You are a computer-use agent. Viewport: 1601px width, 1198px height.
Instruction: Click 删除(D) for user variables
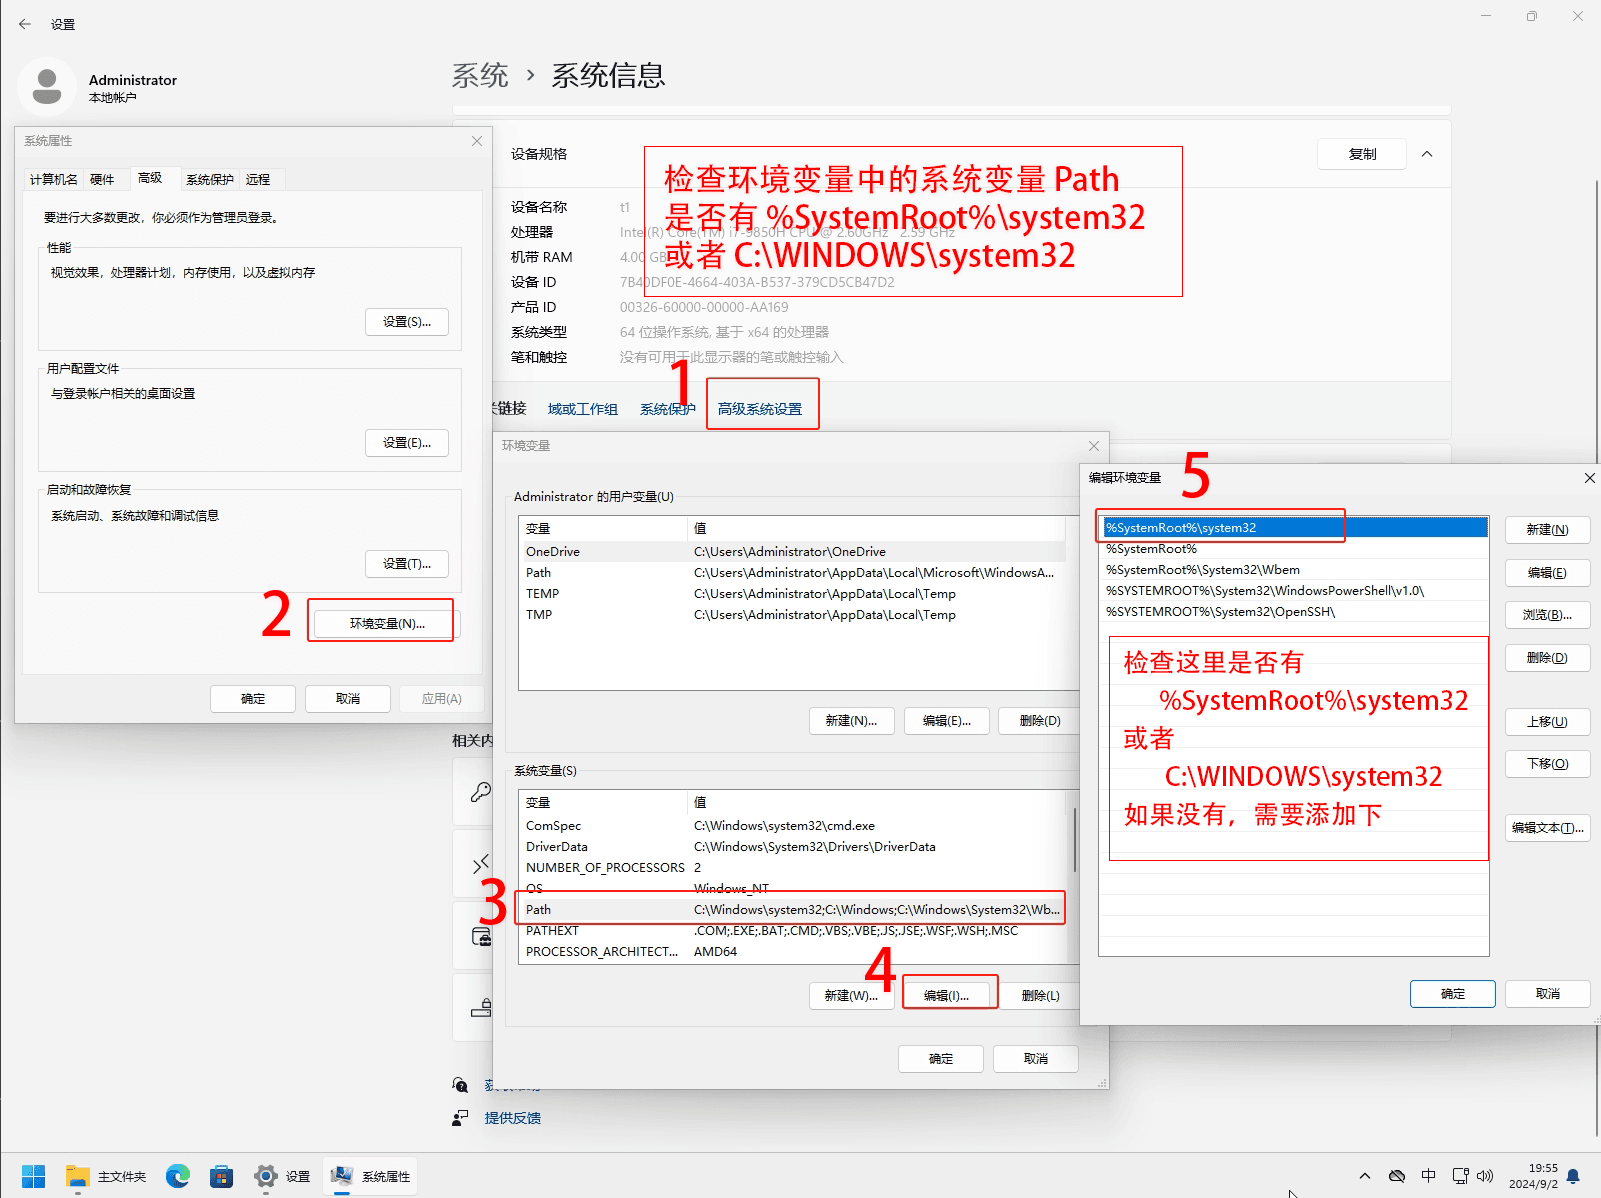point(1040,721)
